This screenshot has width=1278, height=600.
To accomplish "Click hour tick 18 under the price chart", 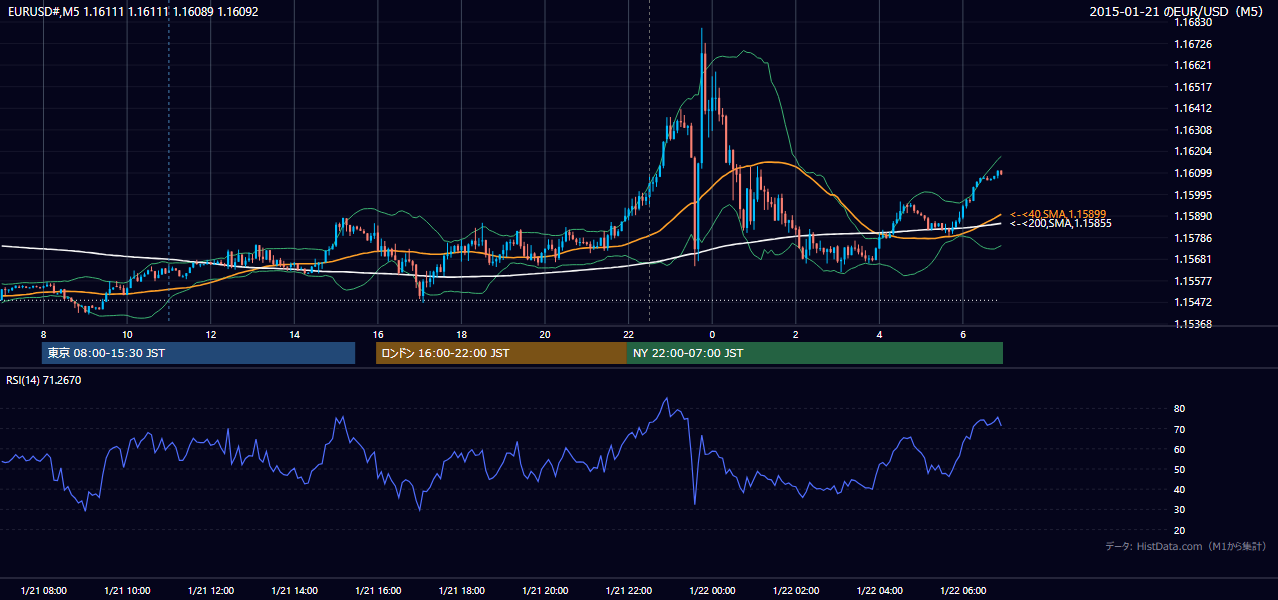I will point(461,334).
